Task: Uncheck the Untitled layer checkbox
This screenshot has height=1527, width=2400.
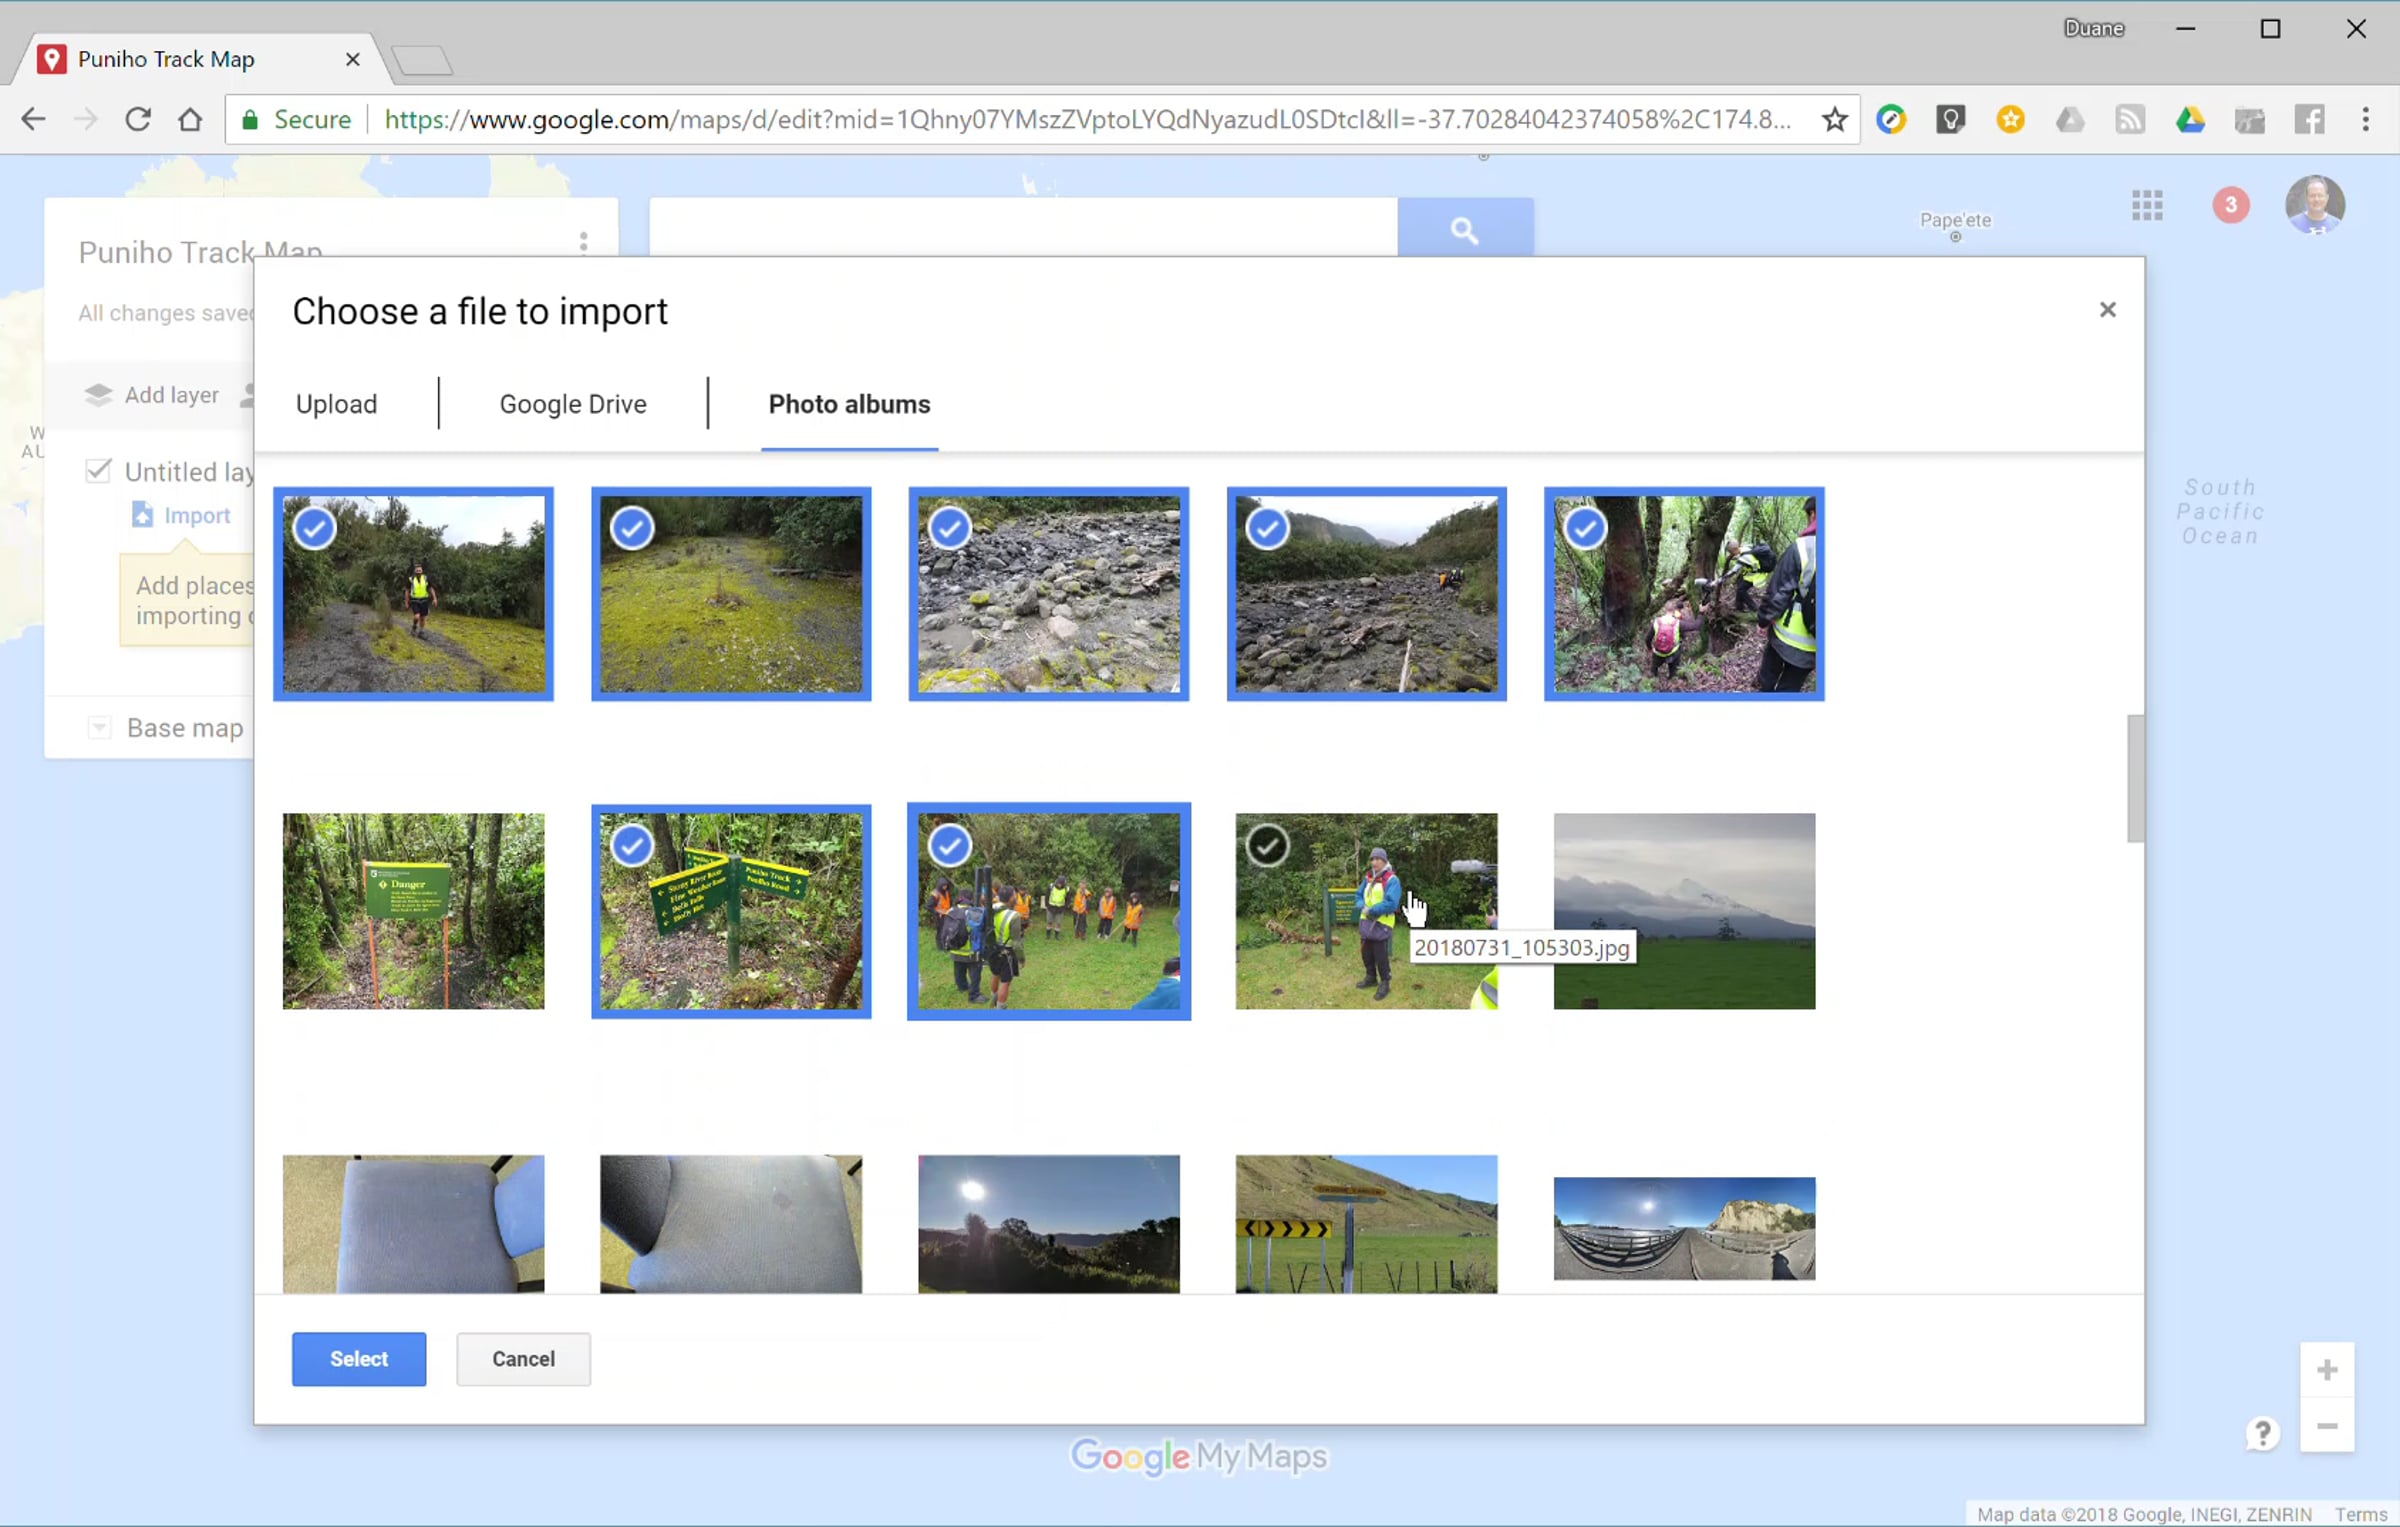Action: click(98, 470)
